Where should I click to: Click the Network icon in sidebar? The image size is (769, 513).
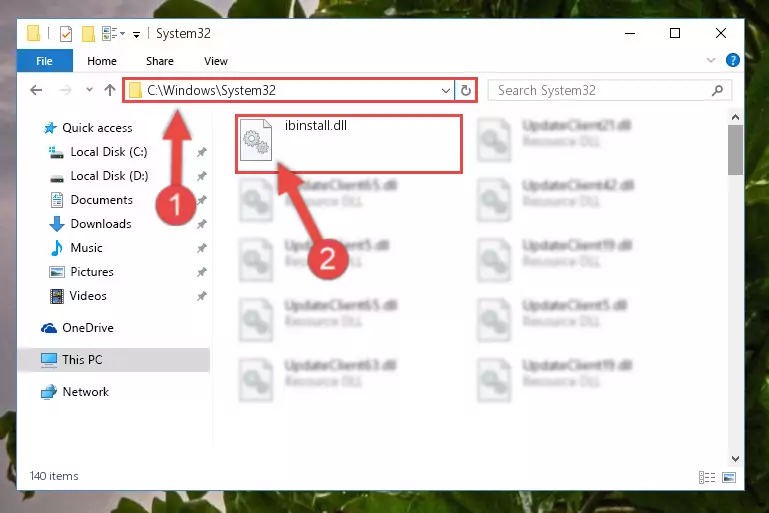pyautogui.click(x=49, y=392)
